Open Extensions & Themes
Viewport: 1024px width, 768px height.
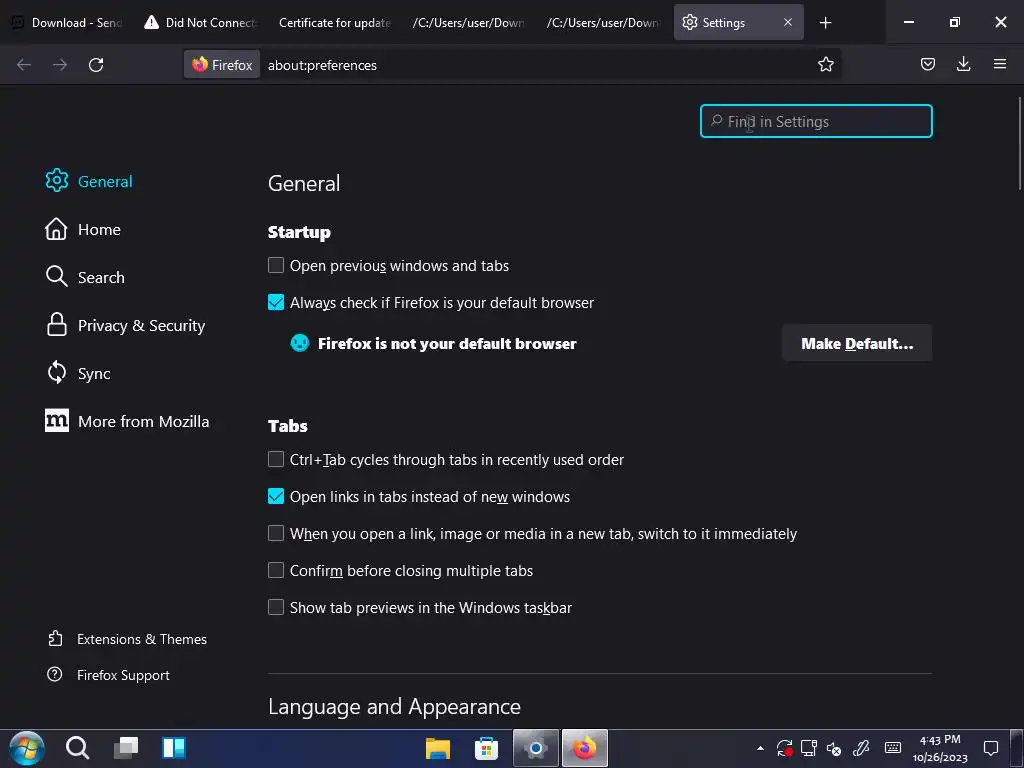[x=127, y=639]
